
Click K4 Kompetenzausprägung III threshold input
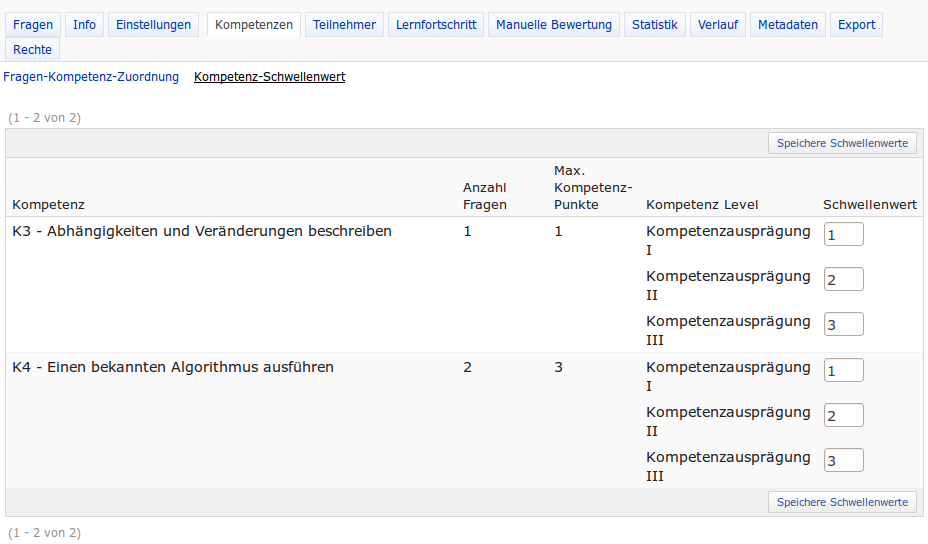843,460
